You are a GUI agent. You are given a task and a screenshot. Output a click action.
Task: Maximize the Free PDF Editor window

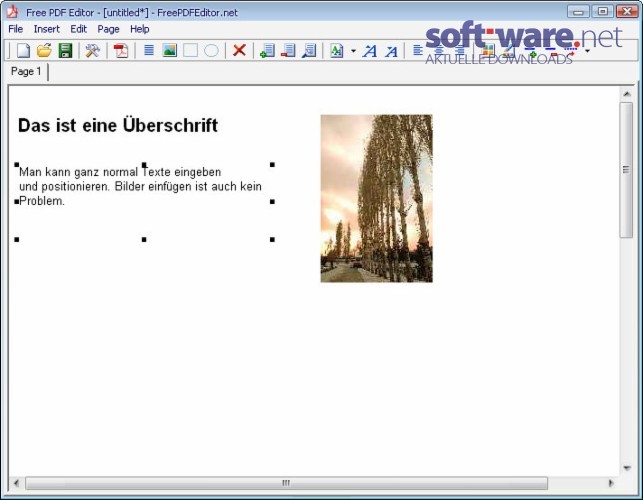603,11
